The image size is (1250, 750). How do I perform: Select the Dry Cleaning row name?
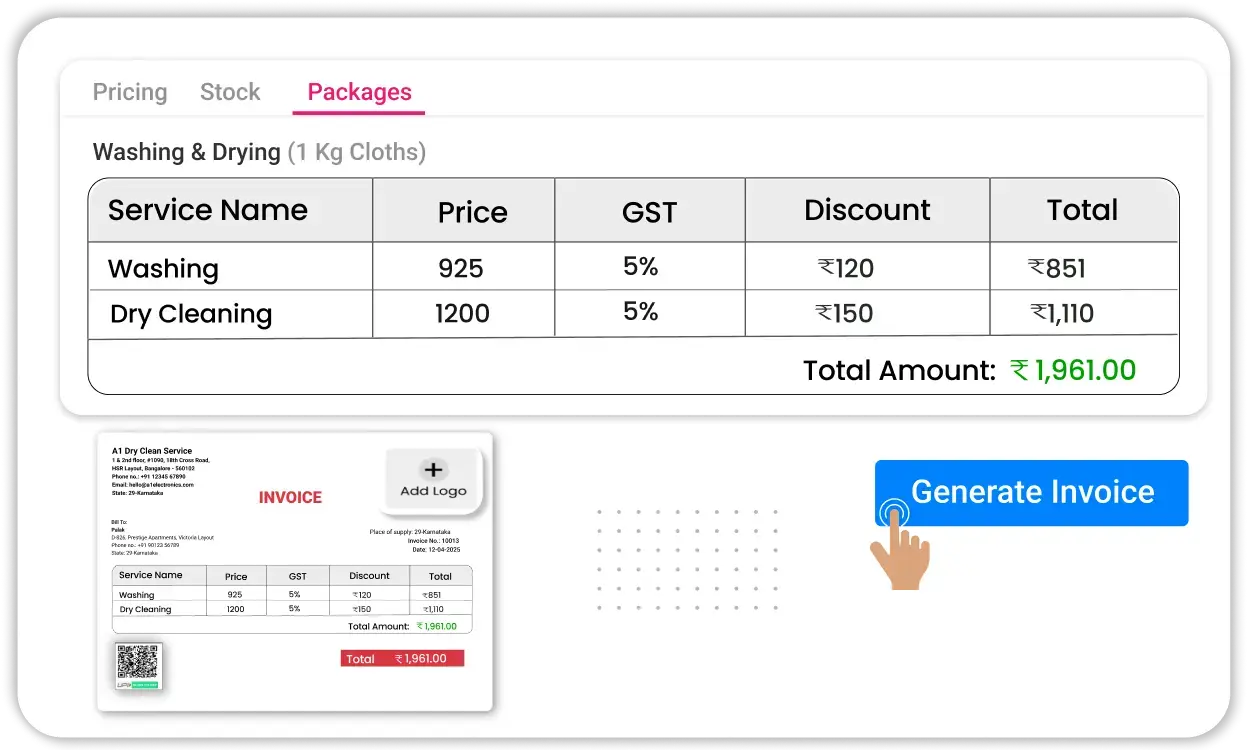click(191, 314)
